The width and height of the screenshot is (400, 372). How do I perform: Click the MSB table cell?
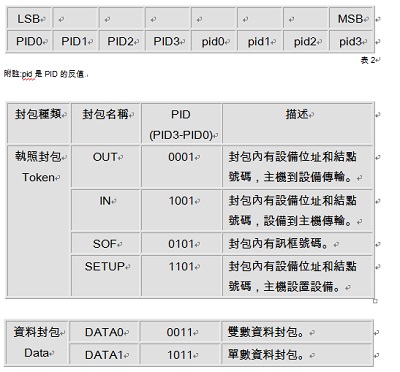pos(351,19)
